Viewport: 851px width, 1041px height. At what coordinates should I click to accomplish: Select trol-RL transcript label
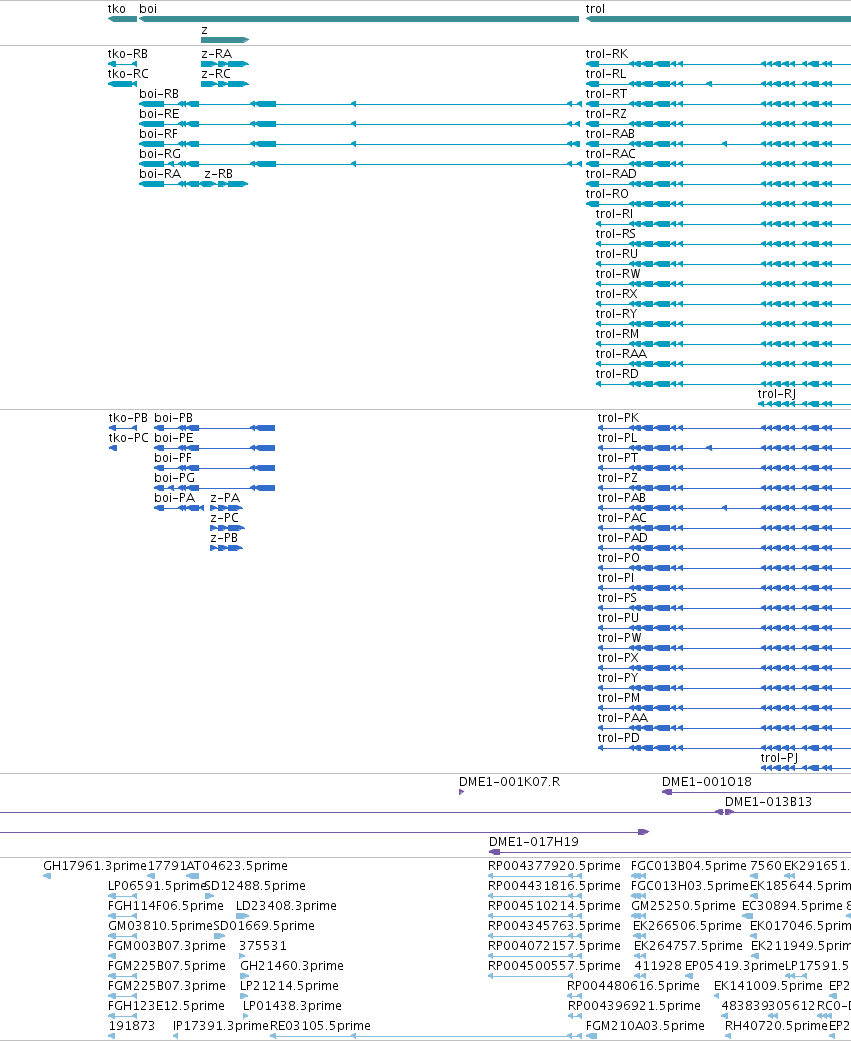[x=606, y=74]
